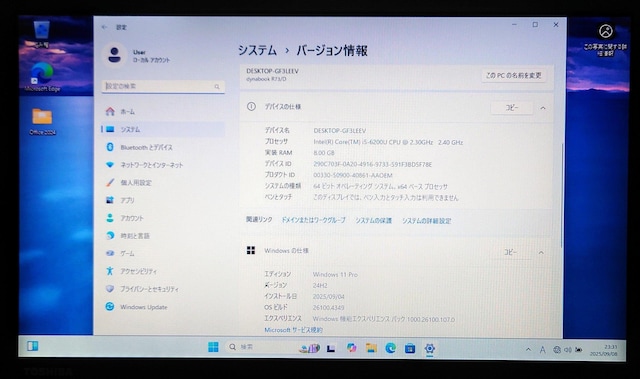The height and width of the screenshot is (379, 640).
Task: Click the processor value Intel Core i5-6200U
Action: pyautogui.click(x=388, y=142)
